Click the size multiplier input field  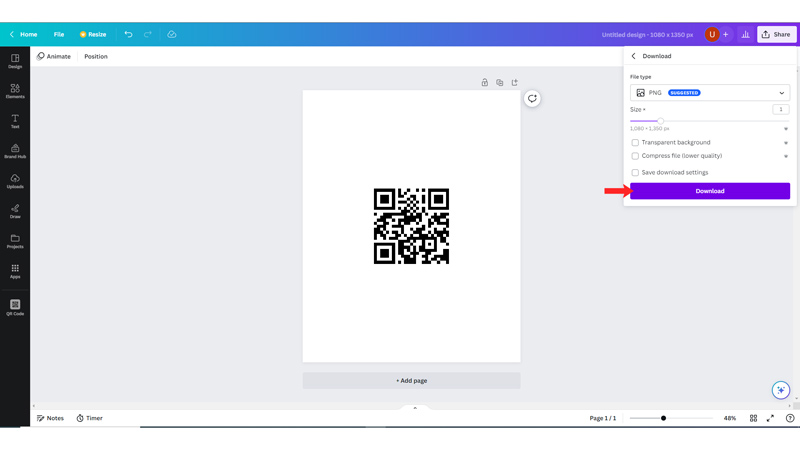[781, 109]
